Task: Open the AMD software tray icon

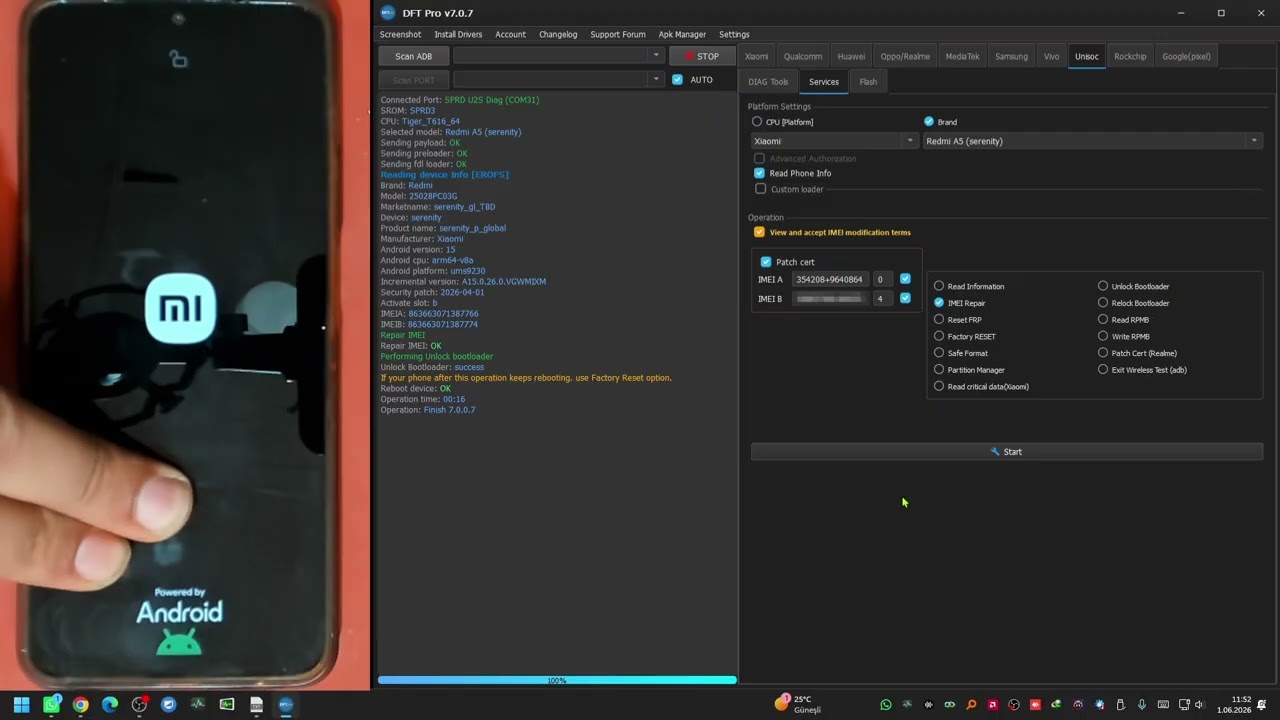Action: coord(992,705)
